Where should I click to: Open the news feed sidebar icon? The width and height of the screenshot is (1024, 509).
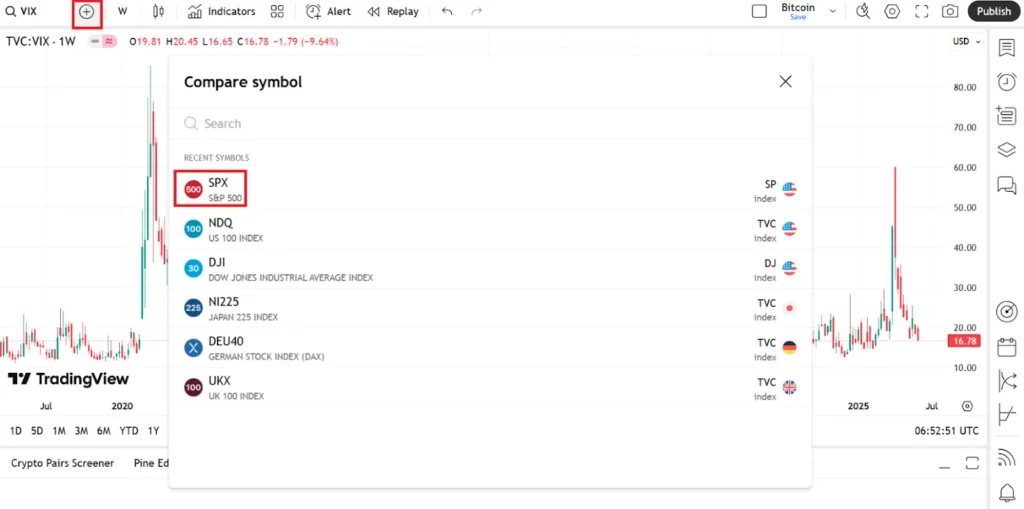(x=1006, y=116)
